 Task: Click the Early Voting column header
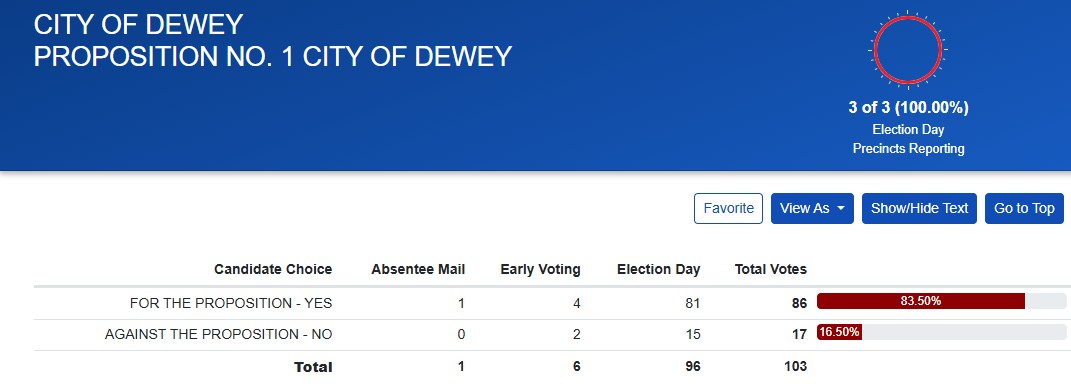coord(540,269)
